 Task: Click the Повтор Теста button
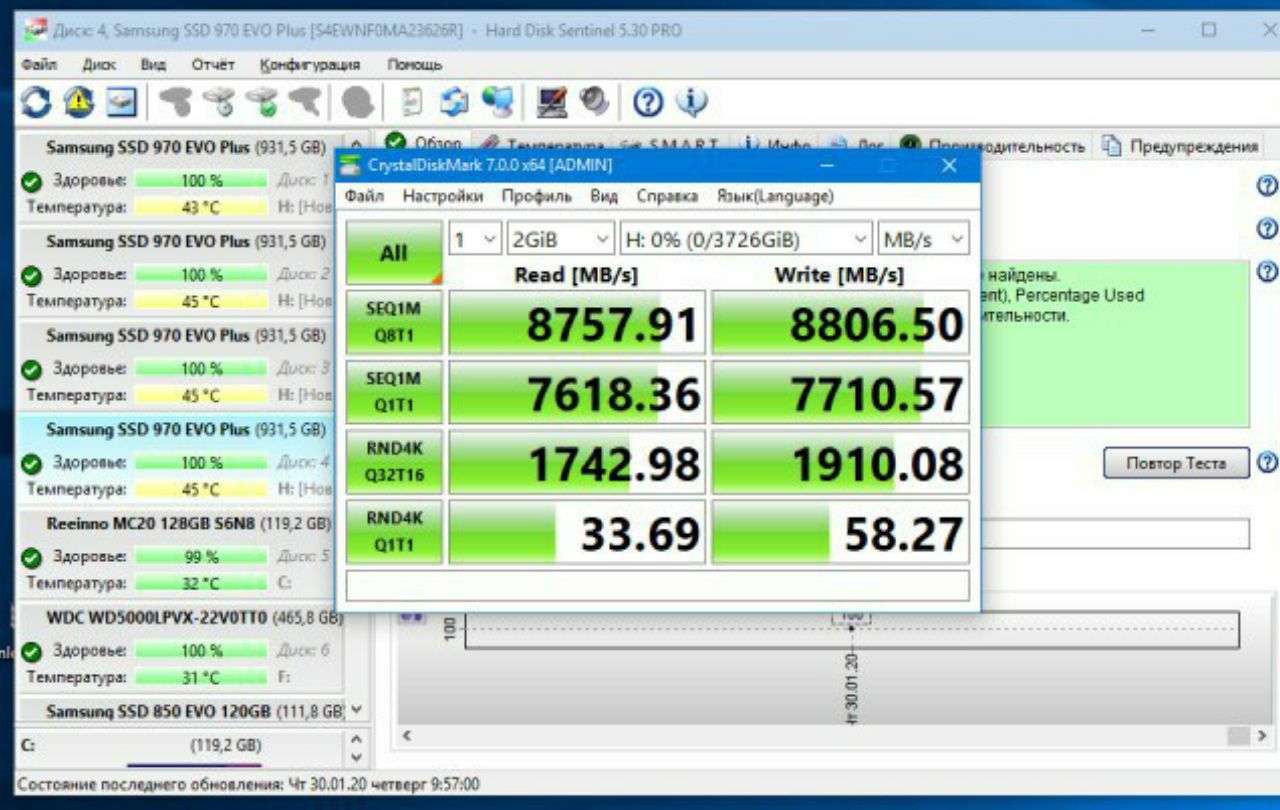tap(1176, 463)
